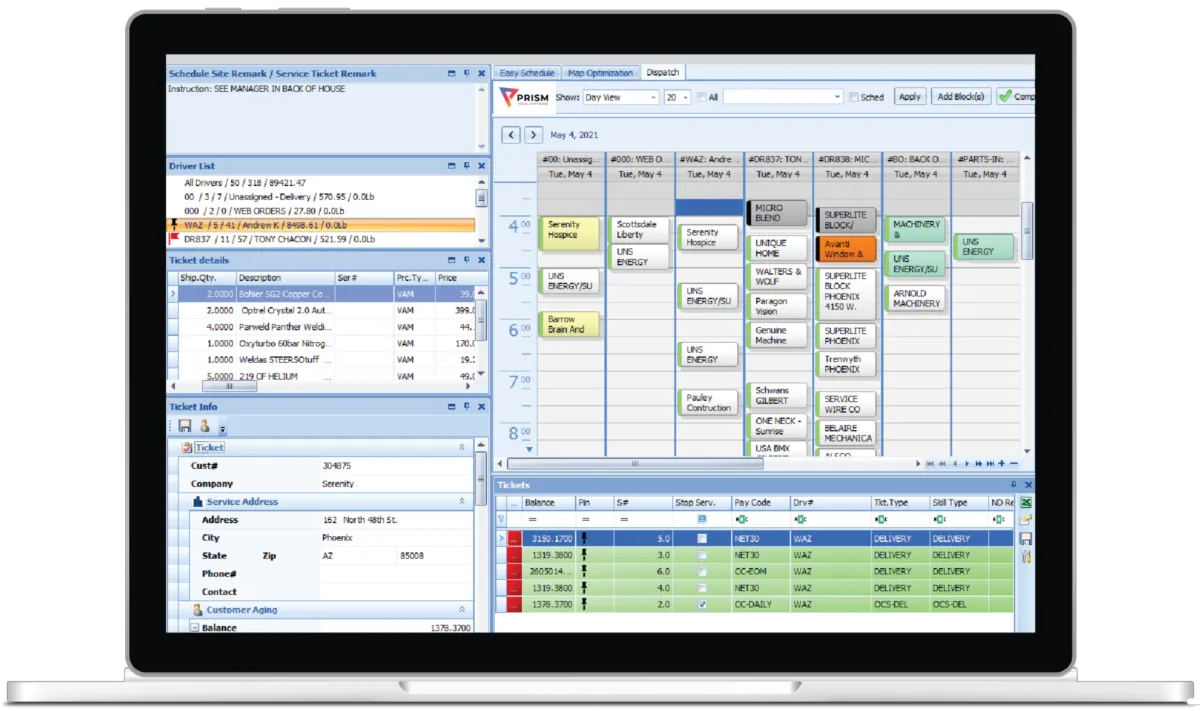Sort by the Description column header
Image resolution: width=1200 pixels, height=711 pixels.
285,278
